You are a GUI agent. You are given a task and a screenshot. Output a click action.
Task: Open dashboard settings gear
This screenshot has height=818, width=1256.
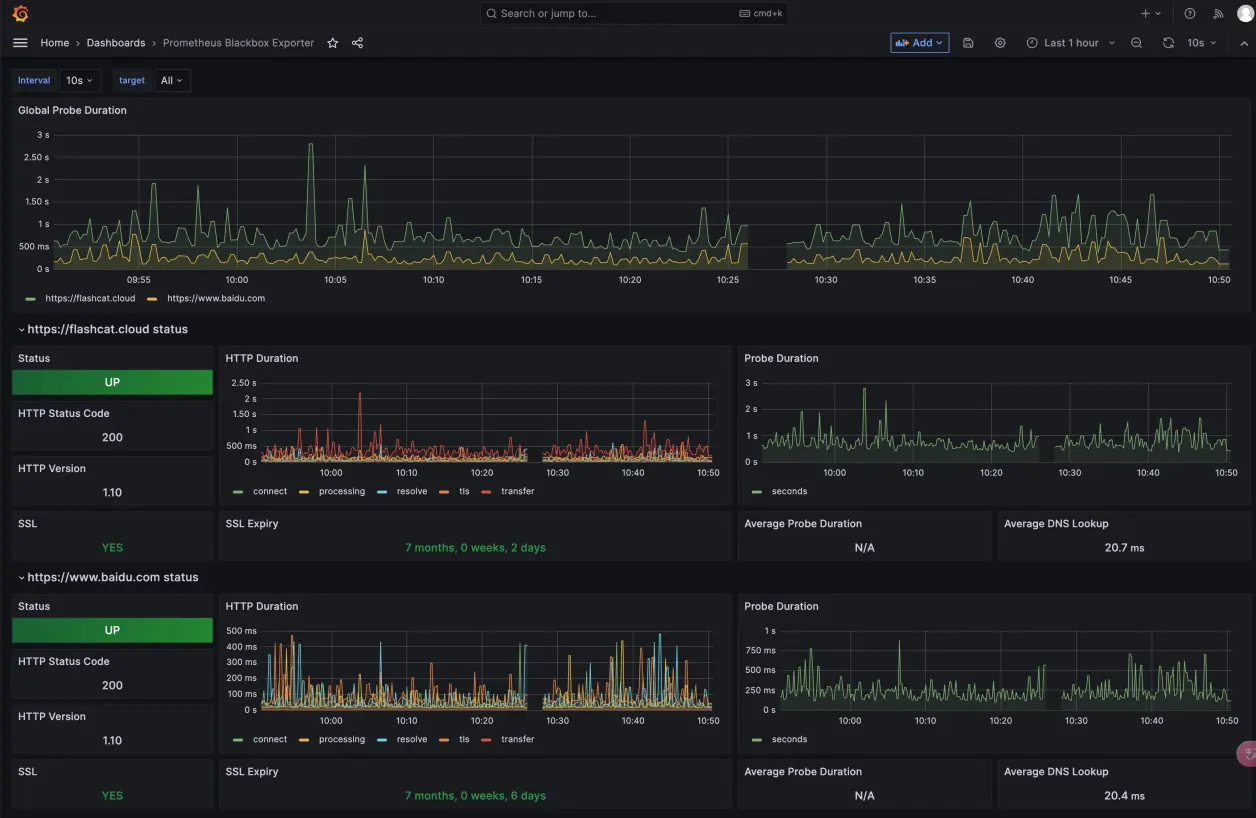pyautogui.click(x=1000, y=43)
